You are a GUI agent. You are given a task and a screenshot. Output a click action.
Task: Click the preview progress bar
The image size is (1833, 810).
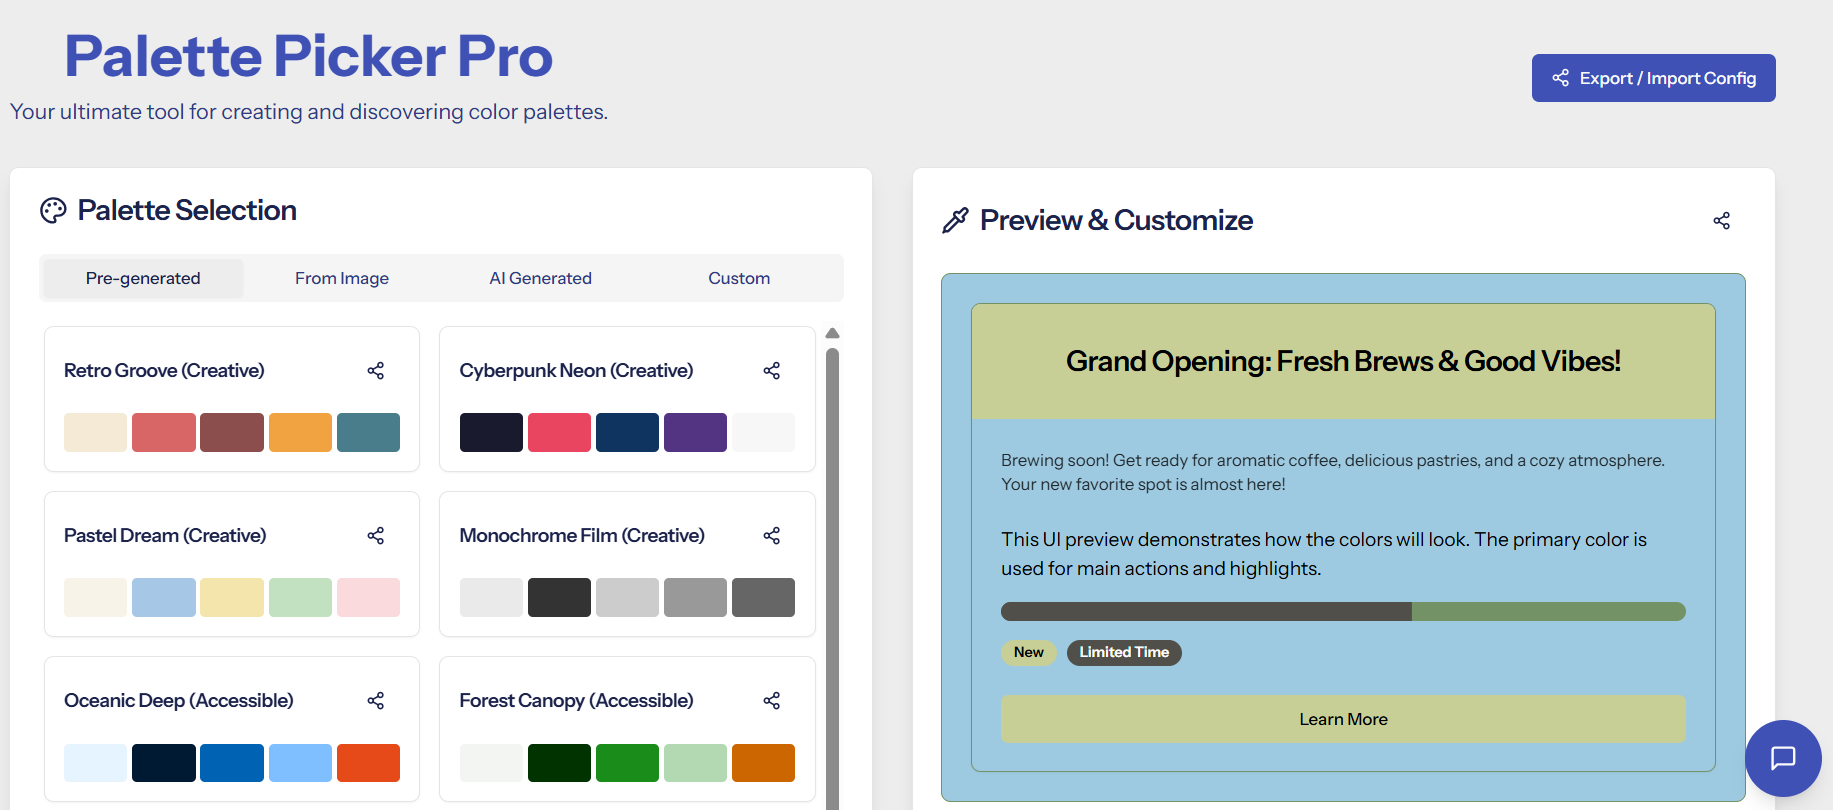(1343, 611)
